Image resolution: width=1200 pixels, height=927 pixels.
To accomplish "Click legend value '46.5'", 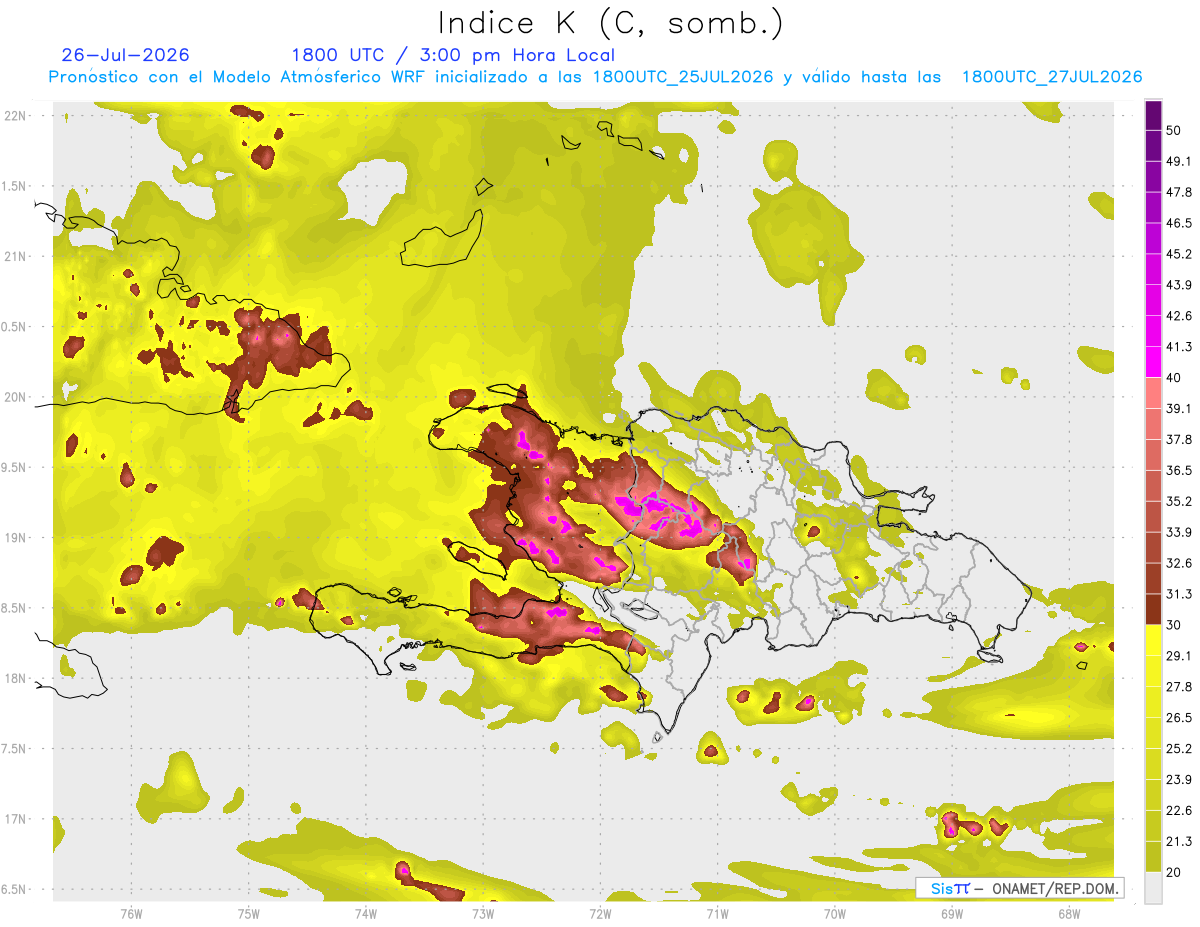I will tap(1178, 223).
